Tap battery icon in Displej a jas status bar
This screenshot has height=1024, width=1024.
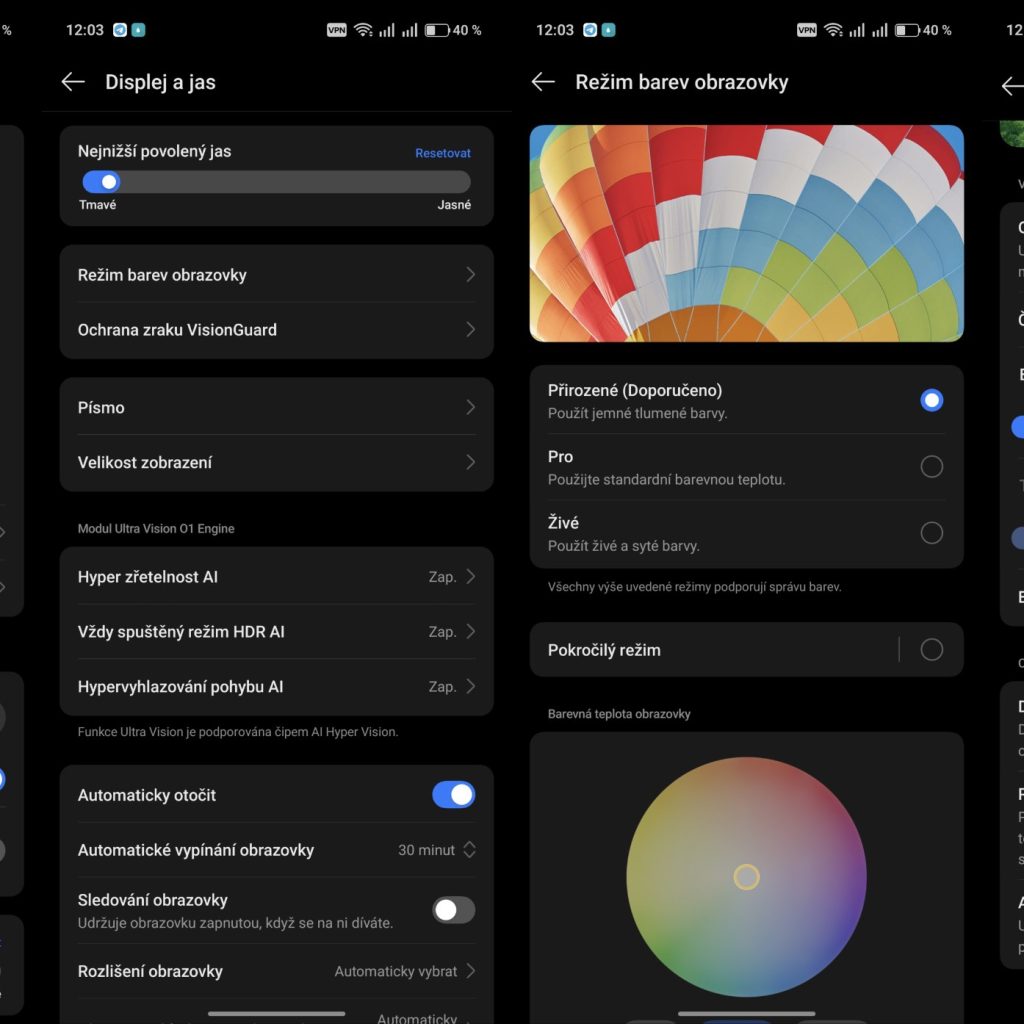coord(436,30)
